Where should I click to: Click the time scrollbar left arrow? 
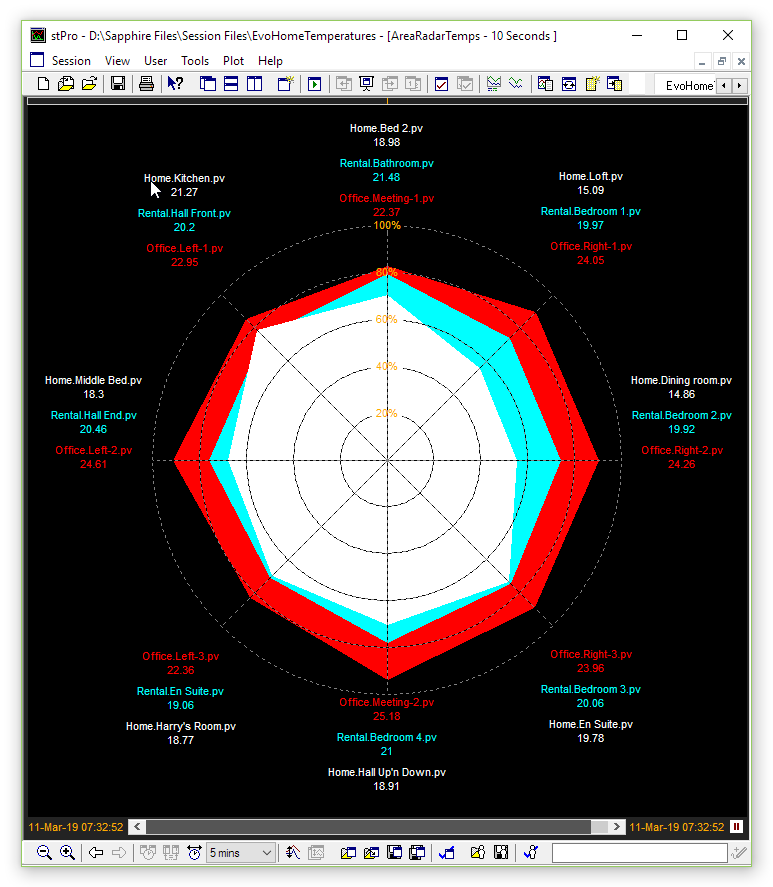click(x=137, y=826)
